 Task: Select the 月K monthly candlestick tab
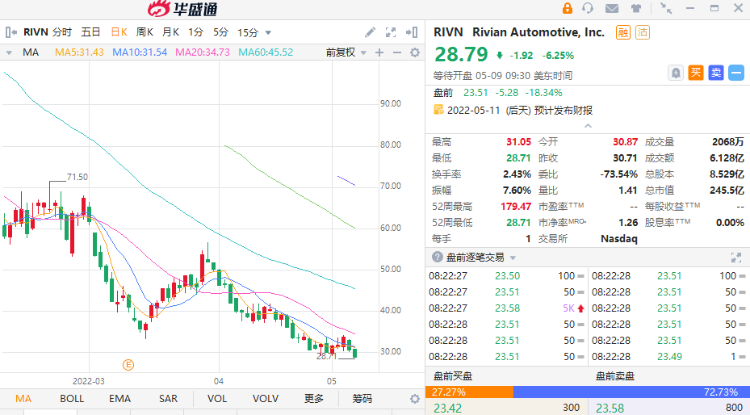(170, 32)
